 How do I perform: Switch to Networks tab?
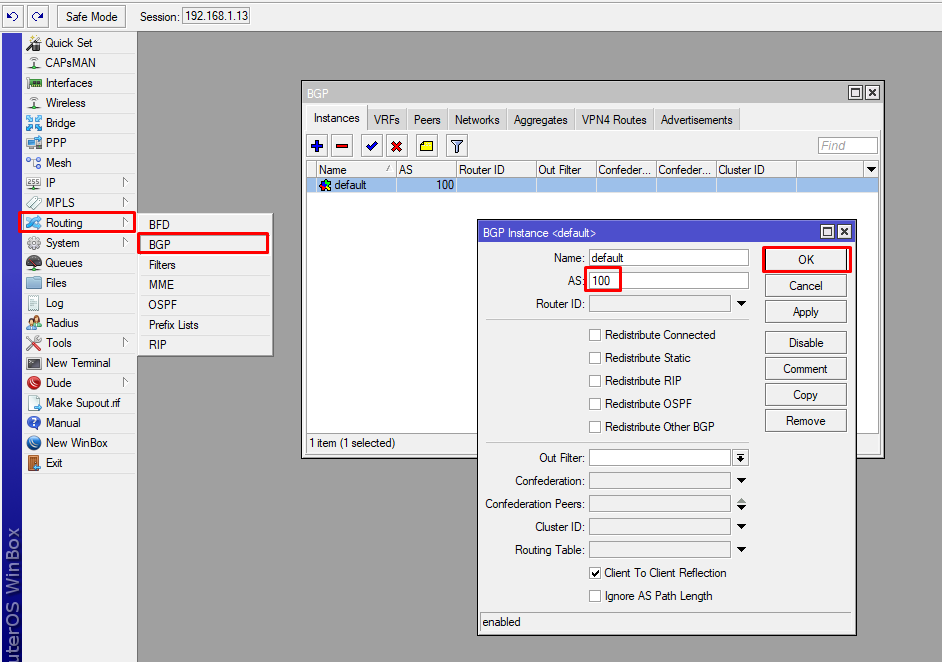(x=477, y=120)
